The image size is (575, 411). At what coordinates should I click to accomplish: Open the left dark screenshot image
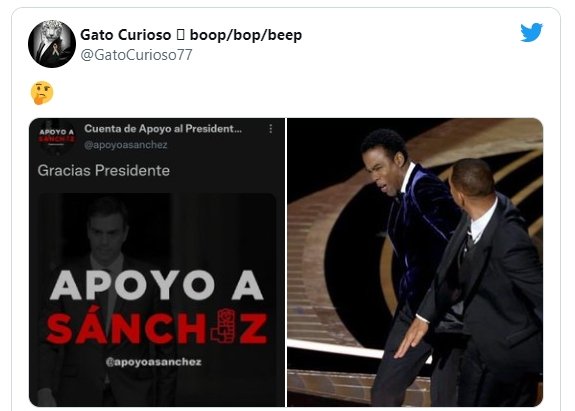pyautogui.click(x=157, y=262)
